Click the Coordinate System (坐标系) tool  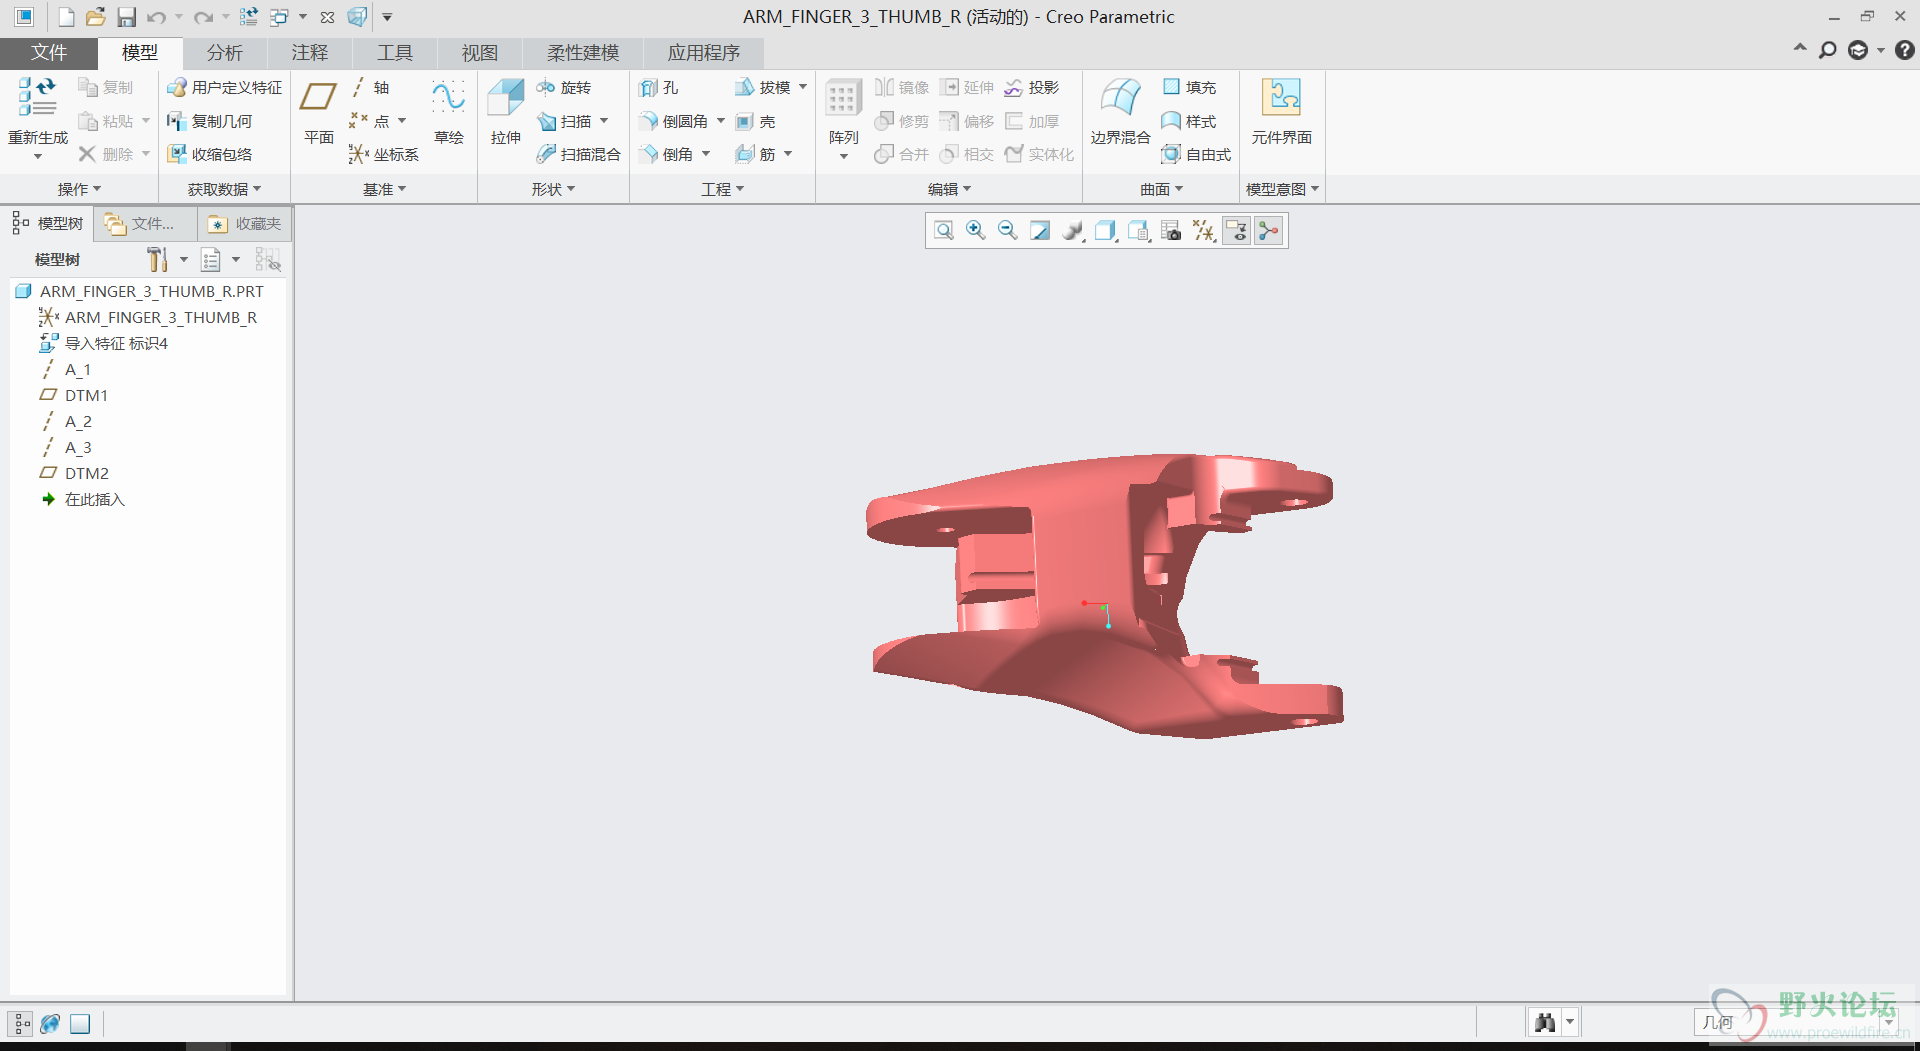[384, 154]
